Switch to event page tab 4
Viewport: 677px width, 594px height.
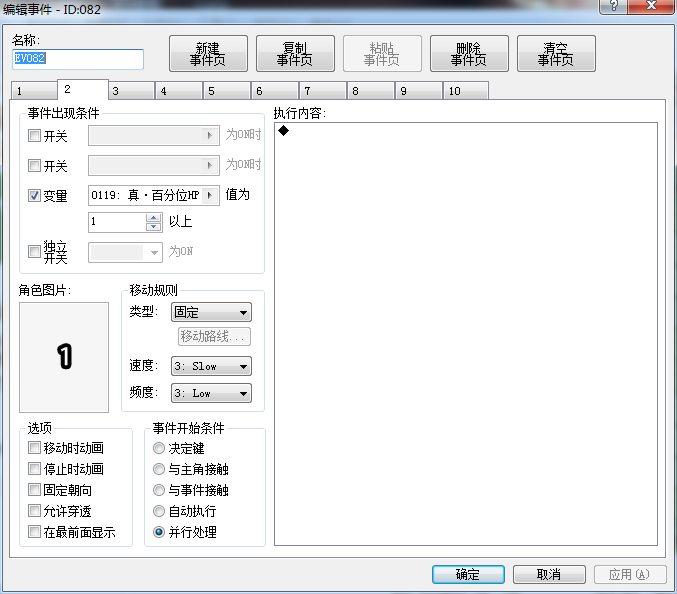point(179,91)
